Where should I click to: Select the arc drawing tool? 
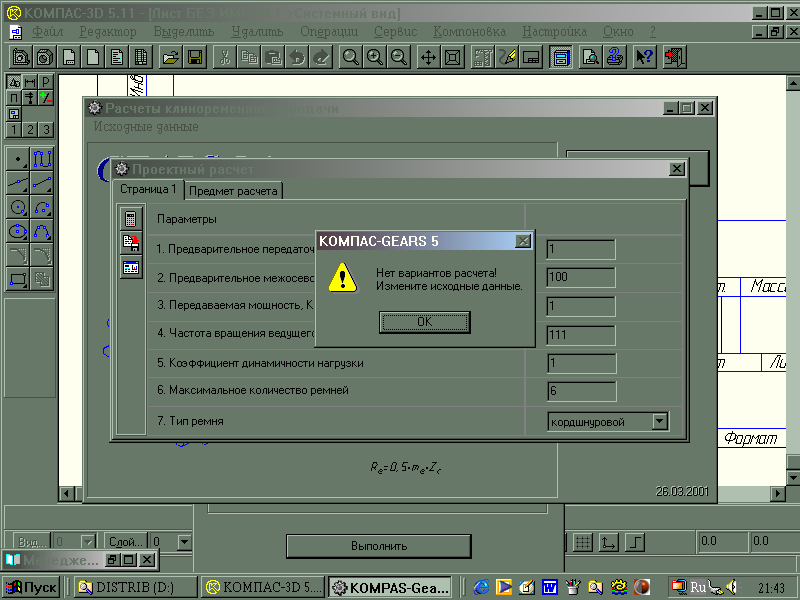pyautogui.click(x=42, y=208)
